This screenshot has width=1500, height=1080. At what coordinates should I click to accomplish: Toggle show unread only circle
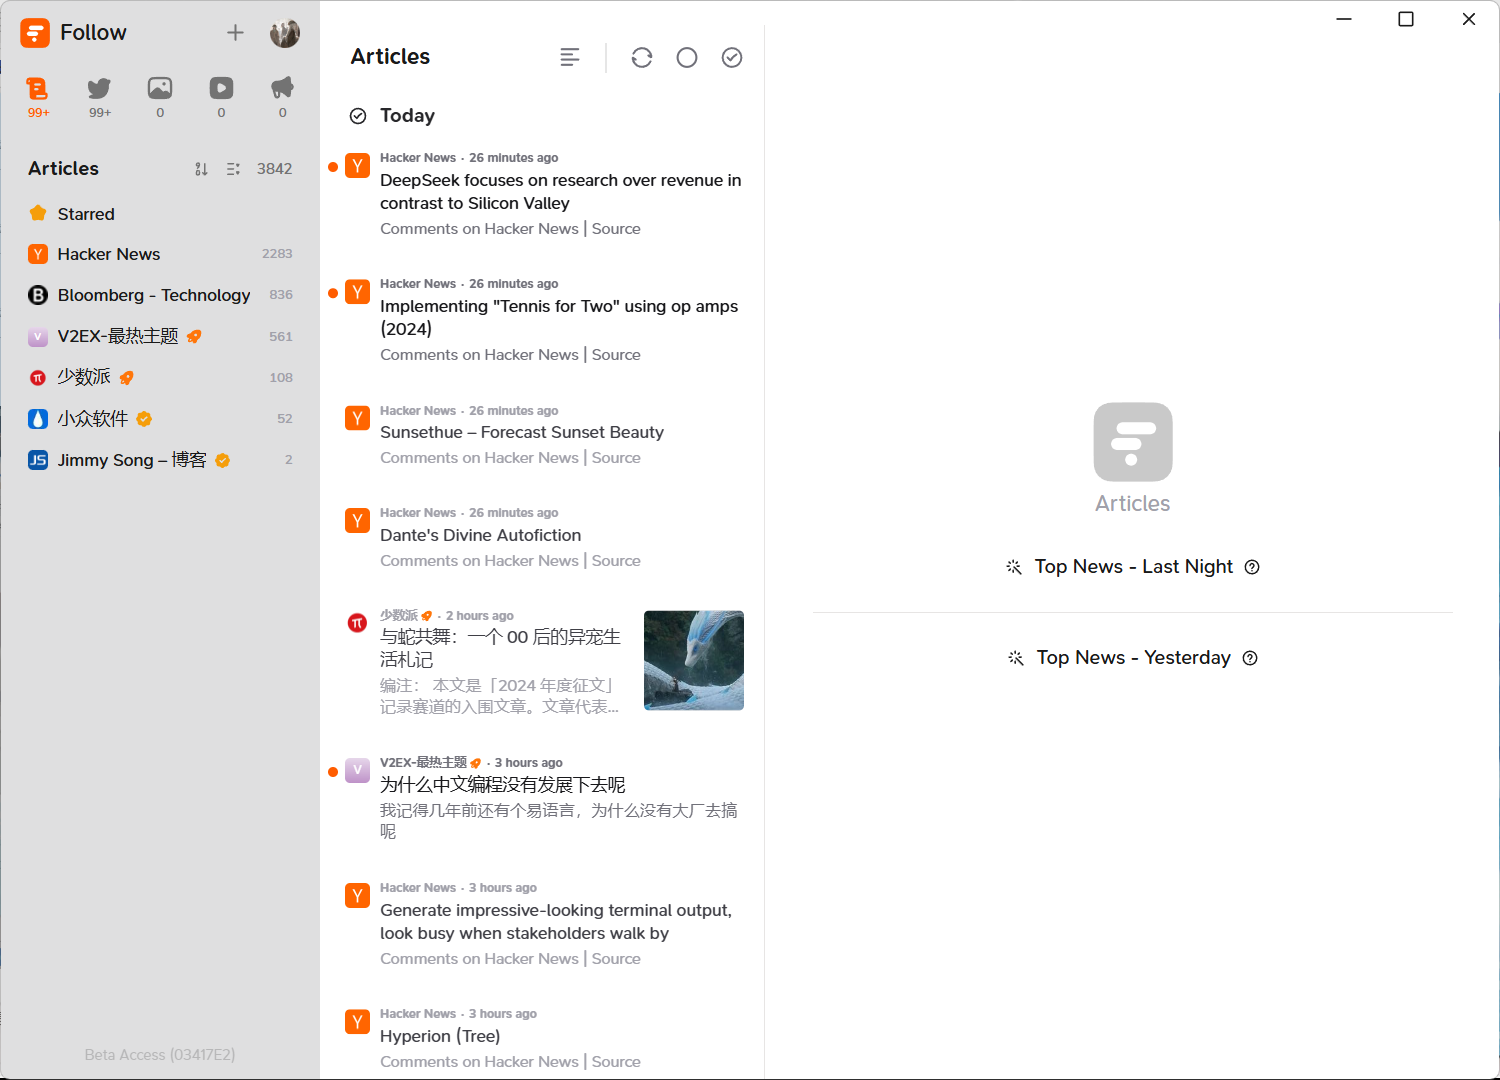(687, 58)
